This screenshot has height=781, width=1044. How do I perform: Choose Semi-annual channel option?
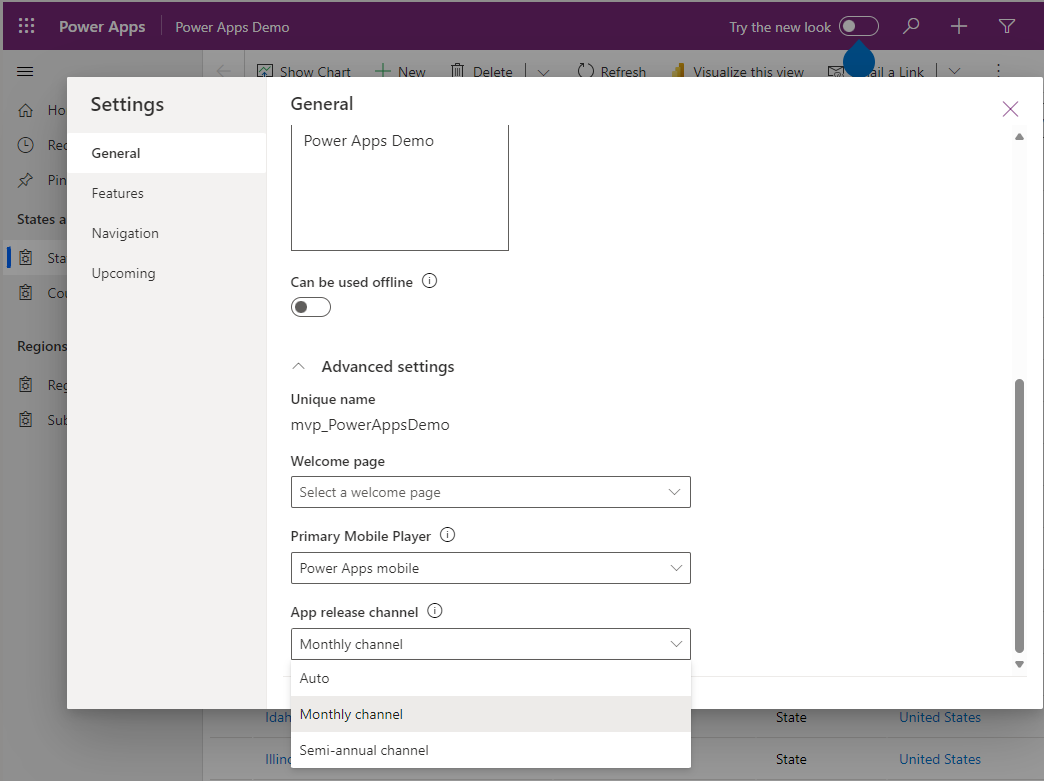[491, 750]
